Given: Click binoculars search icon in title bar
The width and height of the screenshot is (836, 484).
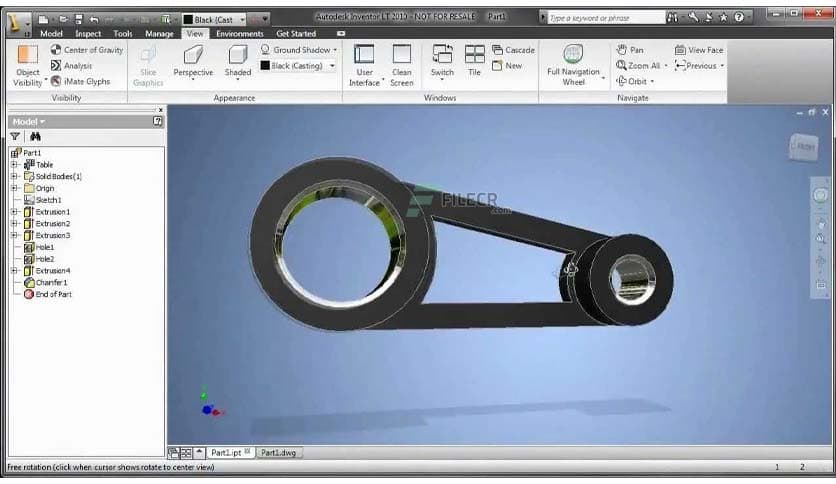Looking at the screenshot, I should click(673, 18).
